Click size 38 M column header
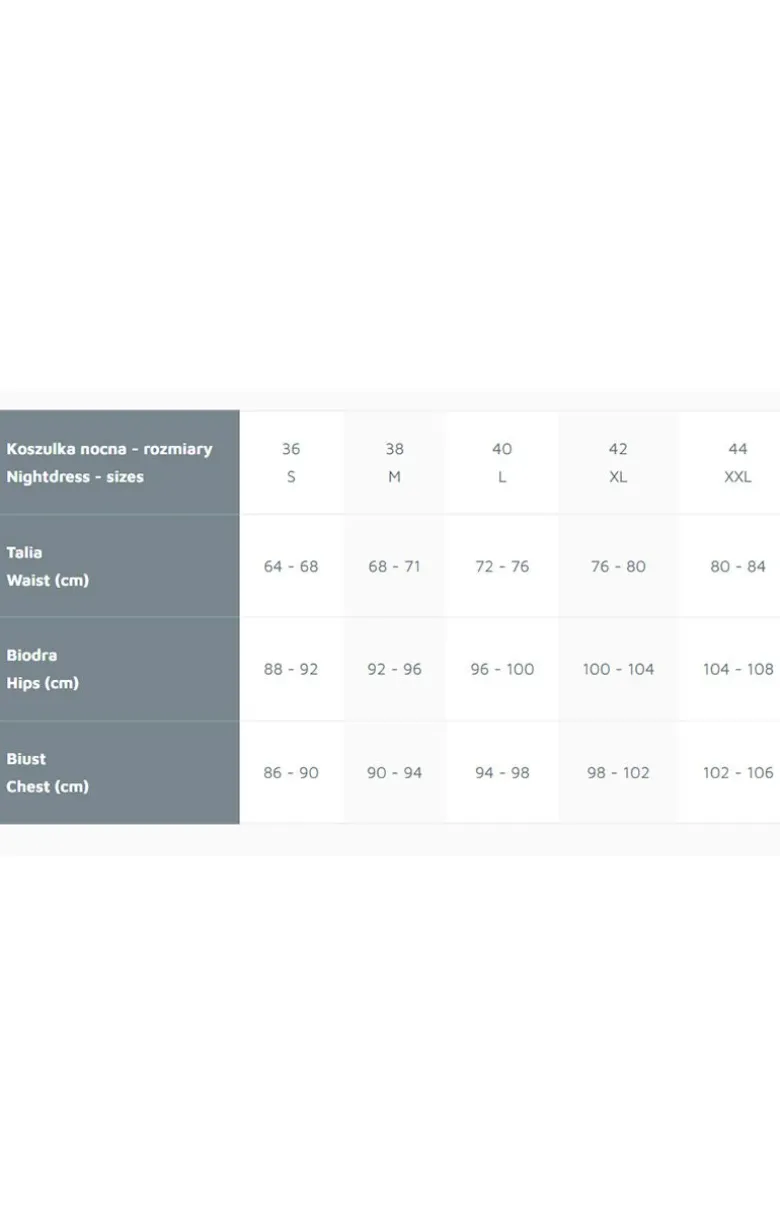780x1213 pixels. (x=394, y=463)
